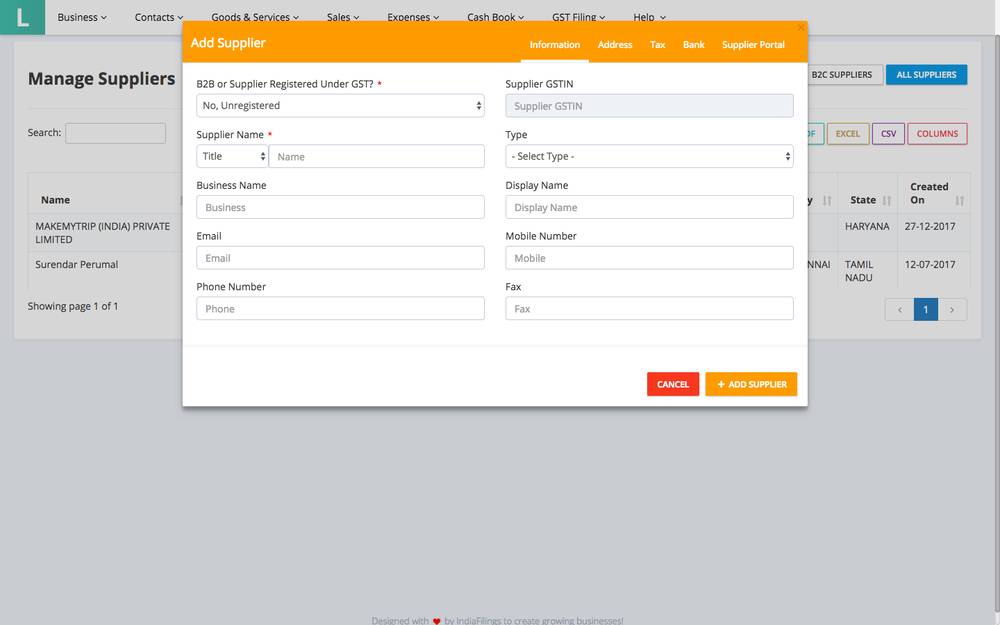The width and height of the screenshot is (1000, 625).
Task: Click the previous page arrow in pagination
Action: click(x=898, y=309)
